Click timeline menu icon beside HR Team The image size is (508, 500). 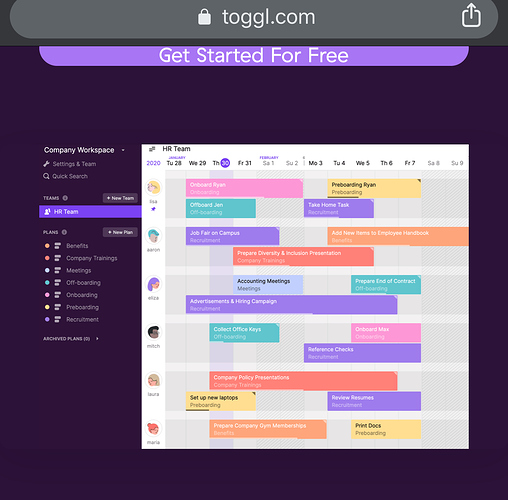tap(152, 149)
